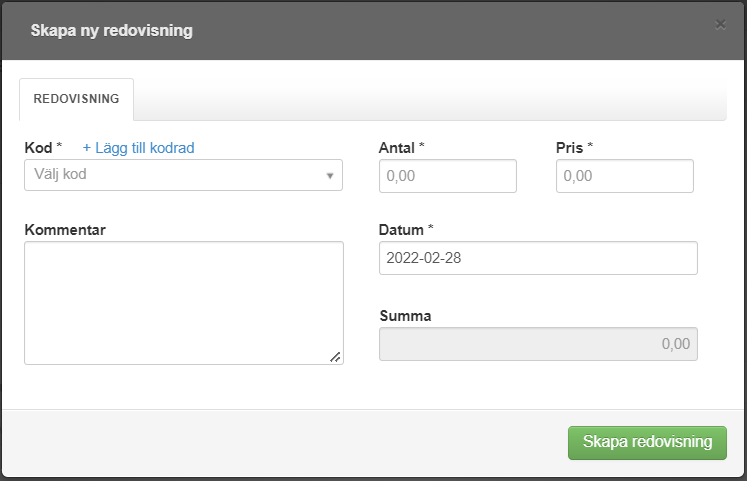
Task: Click the dialog title Skapa ny redovisning
Action: 111,31
